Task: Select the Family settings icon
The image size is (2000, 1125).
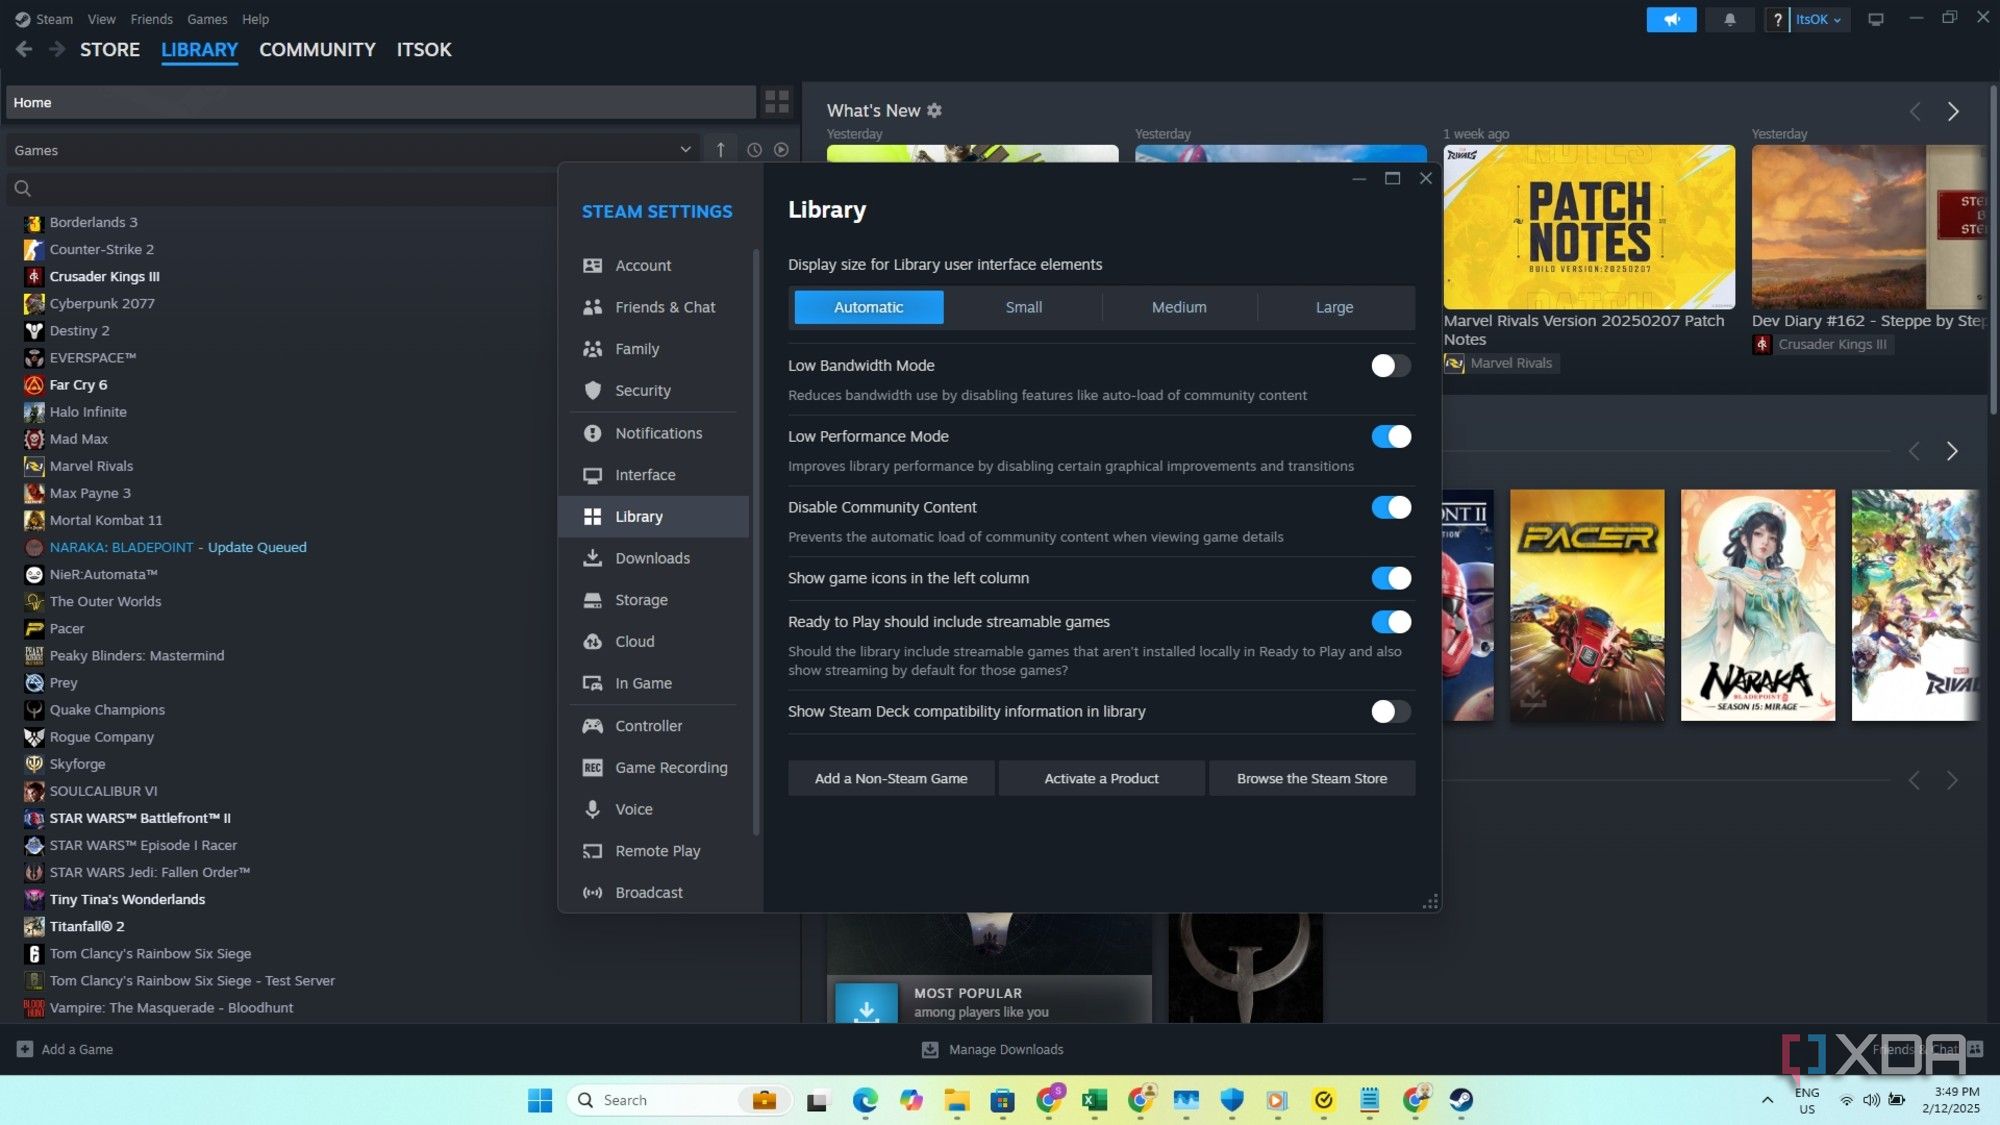Action: (x=592, y=349)
